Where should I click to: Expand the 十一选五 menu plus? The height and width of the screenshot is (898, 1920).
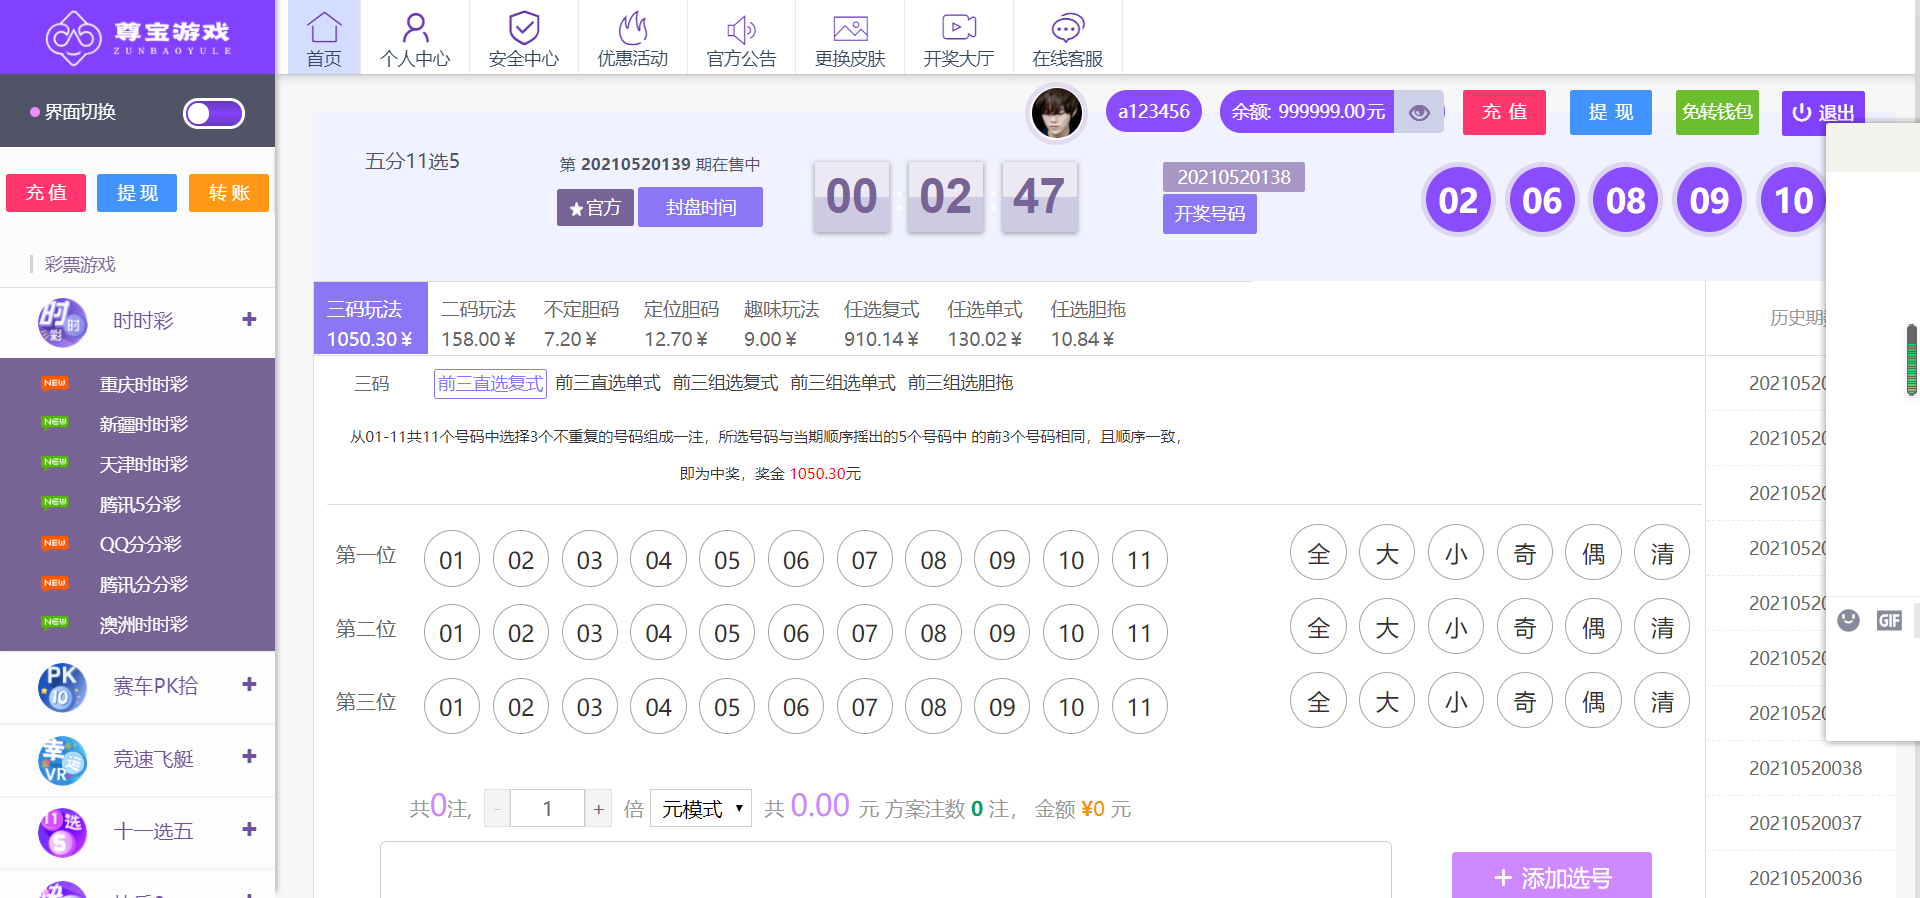point(249,829)
